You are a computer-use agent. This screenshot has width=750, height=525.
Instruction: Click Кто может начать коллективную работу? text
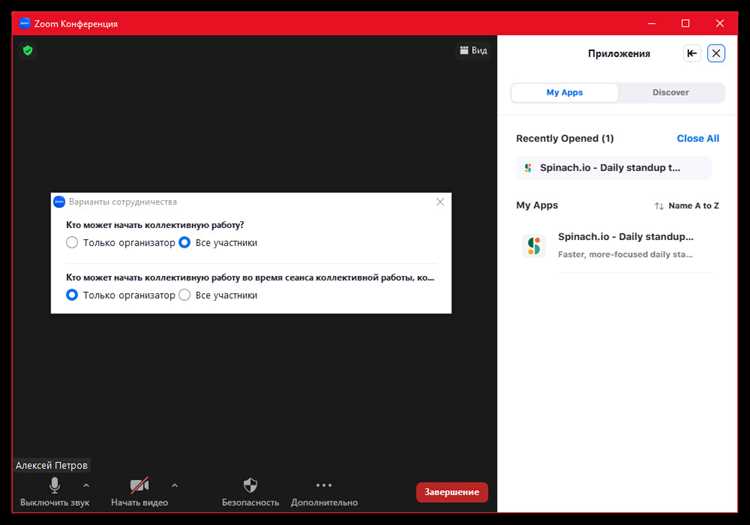point(155,225)
